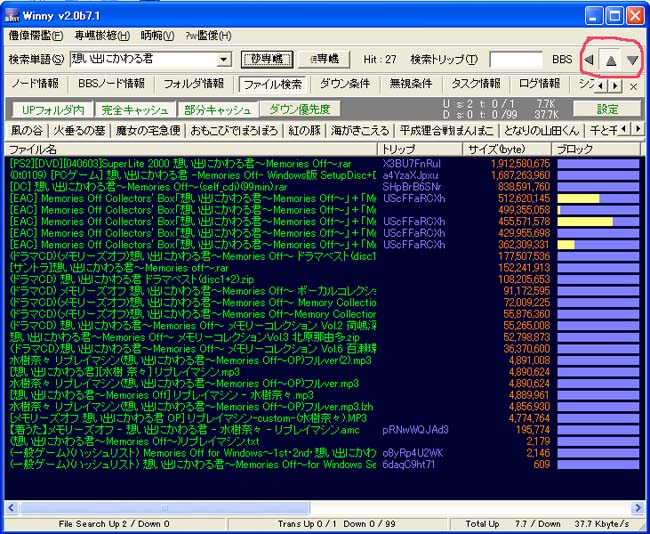
Task: Switch to the ノード情報 tab
Action: [x=35, y=84]
